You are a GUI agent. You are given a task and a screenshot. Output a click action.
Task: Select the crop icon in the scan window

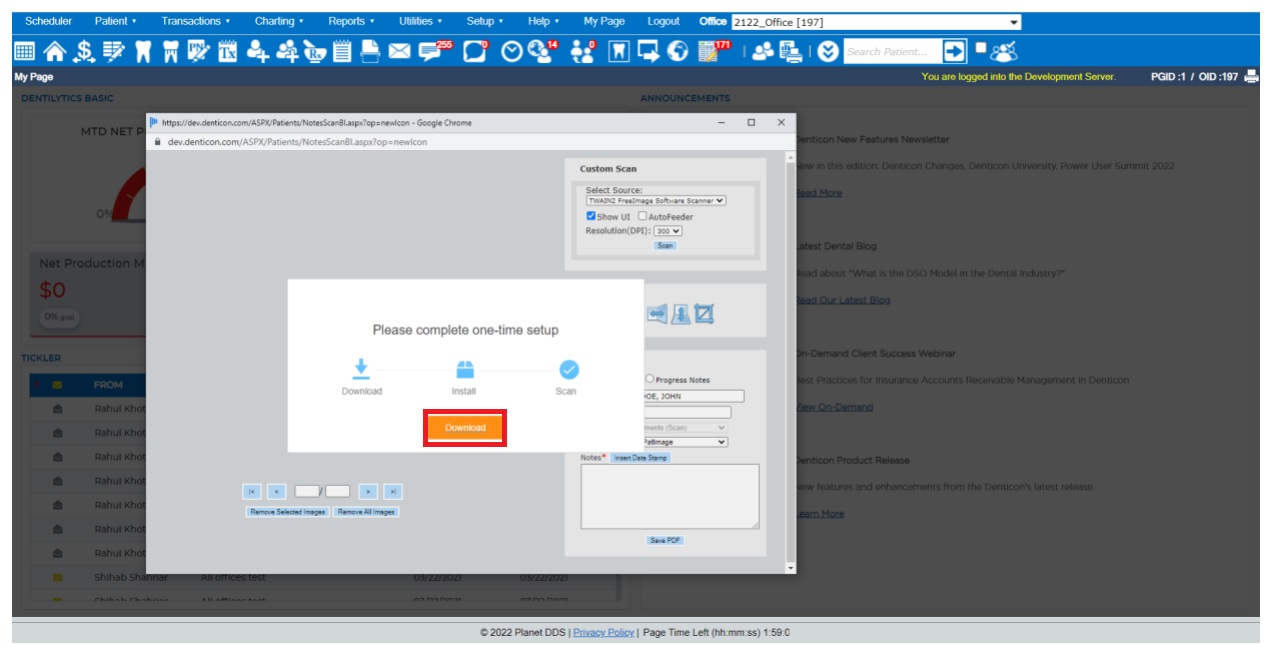(704, 312)
